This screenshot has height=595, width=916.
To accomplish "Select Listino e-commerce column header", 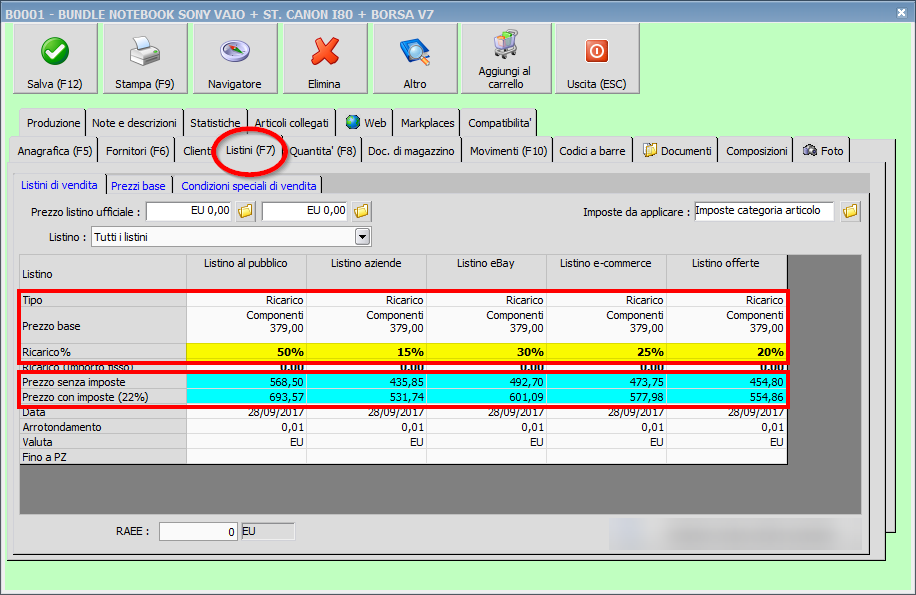I will click(606, 272).
